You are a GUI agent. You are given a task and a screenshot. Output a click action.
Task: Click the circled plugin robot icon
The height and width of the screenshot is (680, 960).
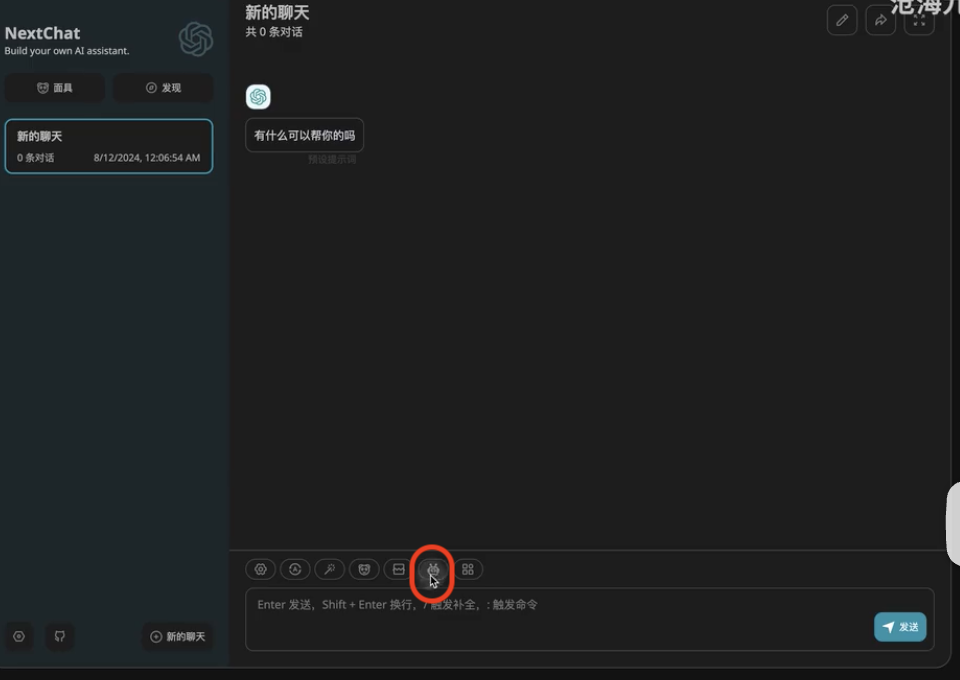(x=432, y=569)
